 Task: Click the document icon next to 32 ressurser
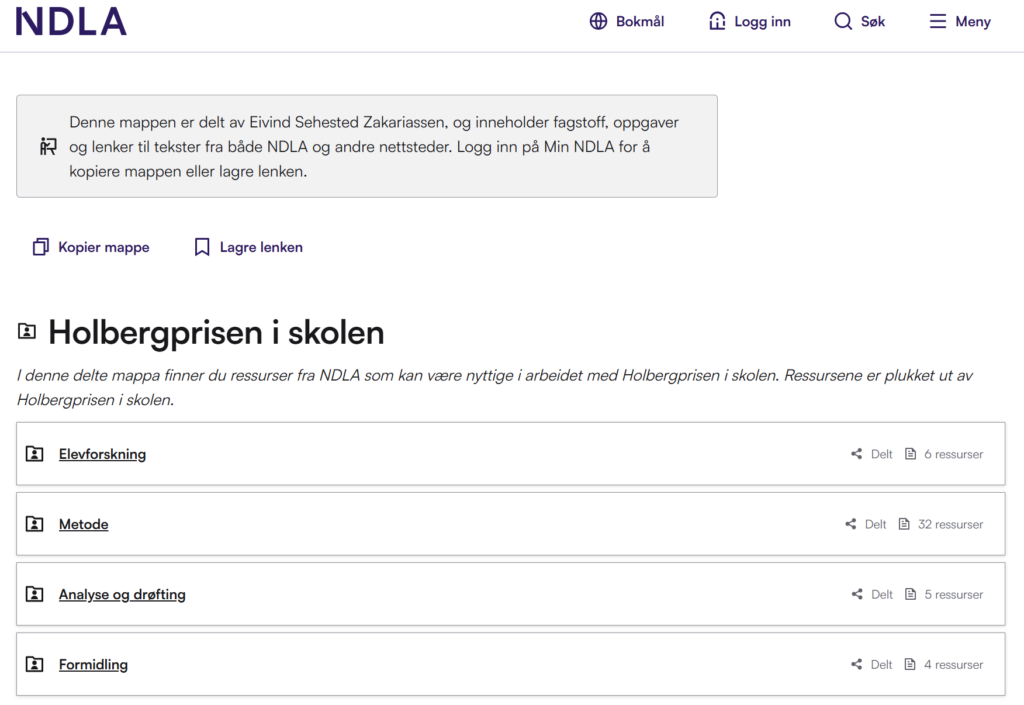click(905, 523)
